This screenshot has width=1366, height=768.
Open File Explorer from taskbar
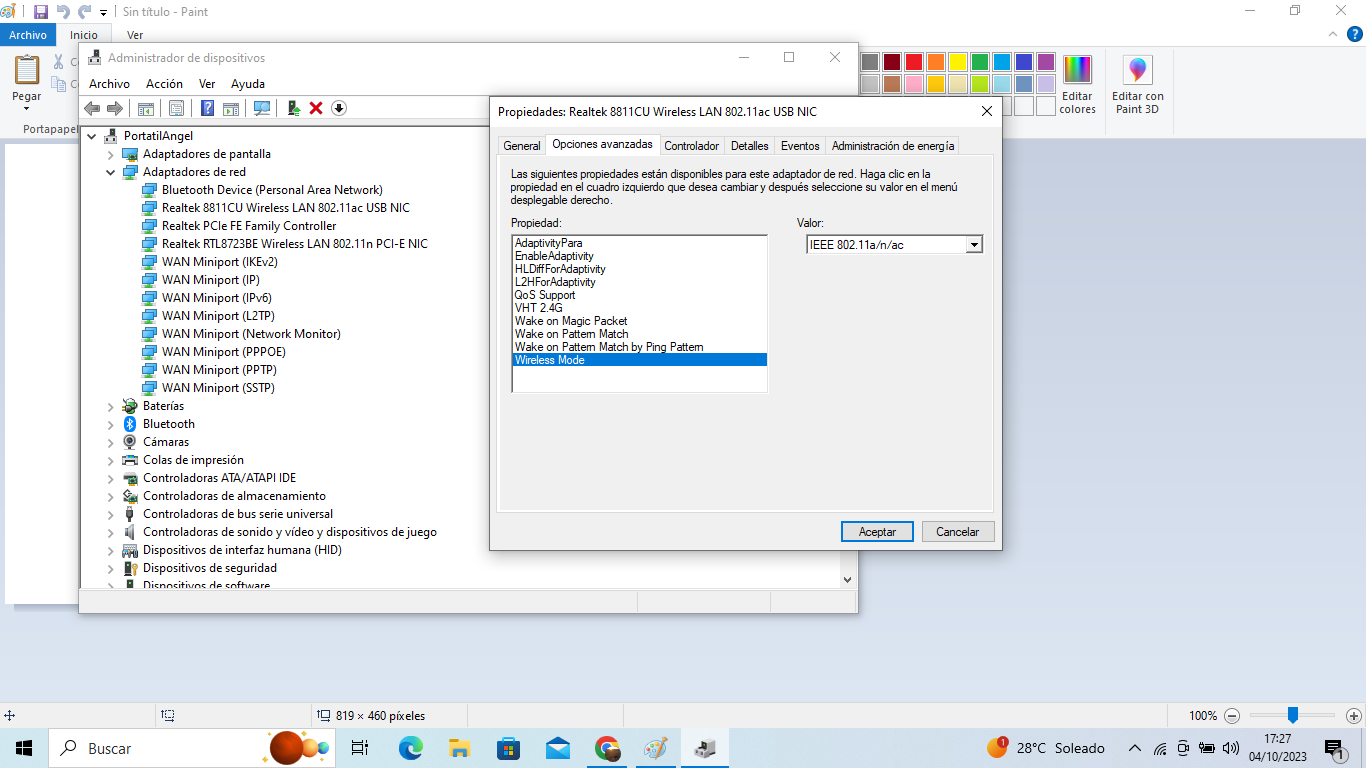pos(460,747)
